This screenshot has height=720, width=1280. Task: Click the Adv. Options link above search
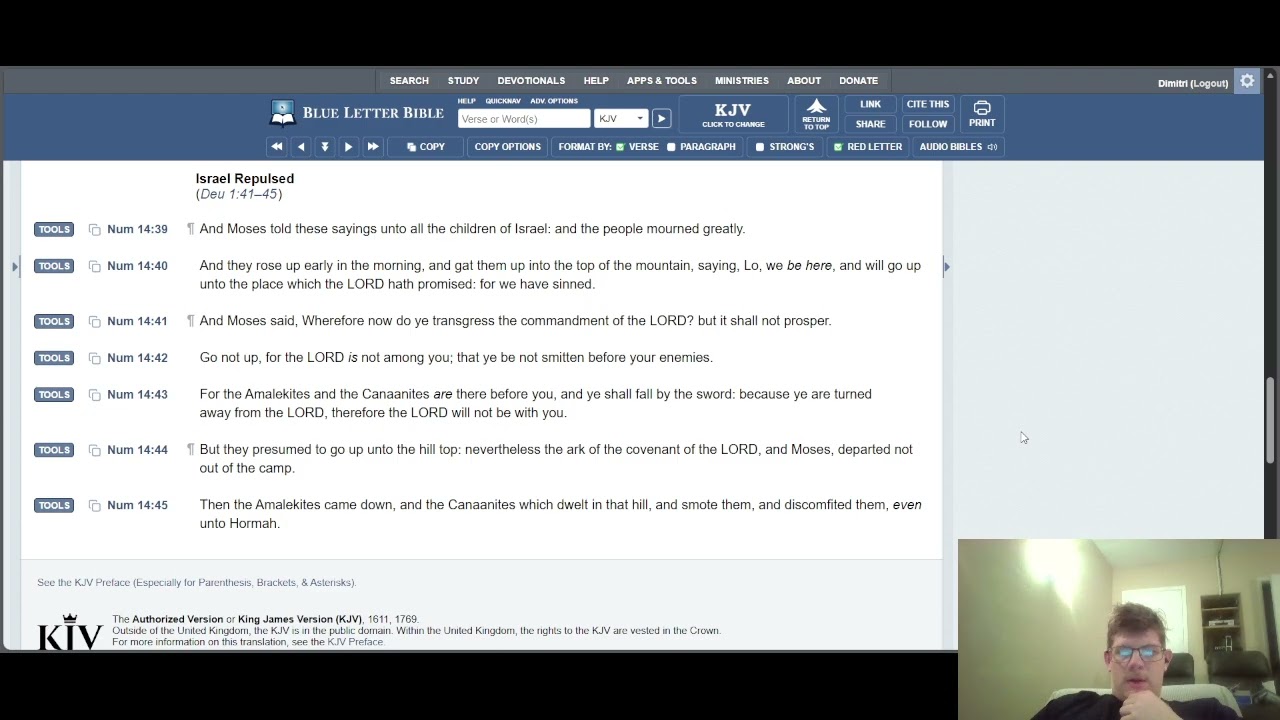click(554, 101)
